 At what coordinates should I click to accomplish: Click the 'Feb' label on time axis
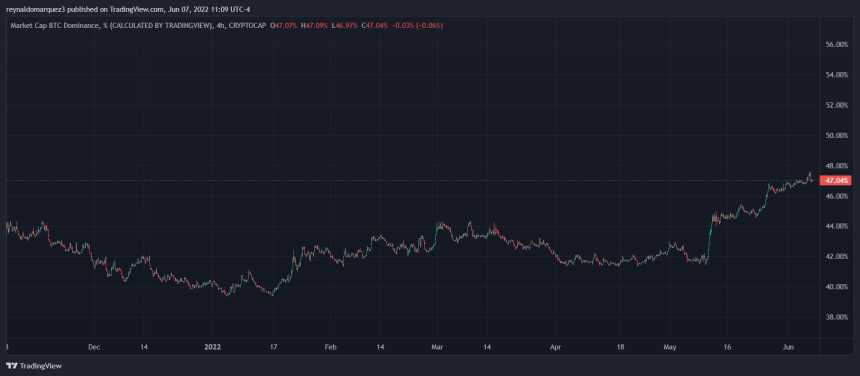(330, 347)
